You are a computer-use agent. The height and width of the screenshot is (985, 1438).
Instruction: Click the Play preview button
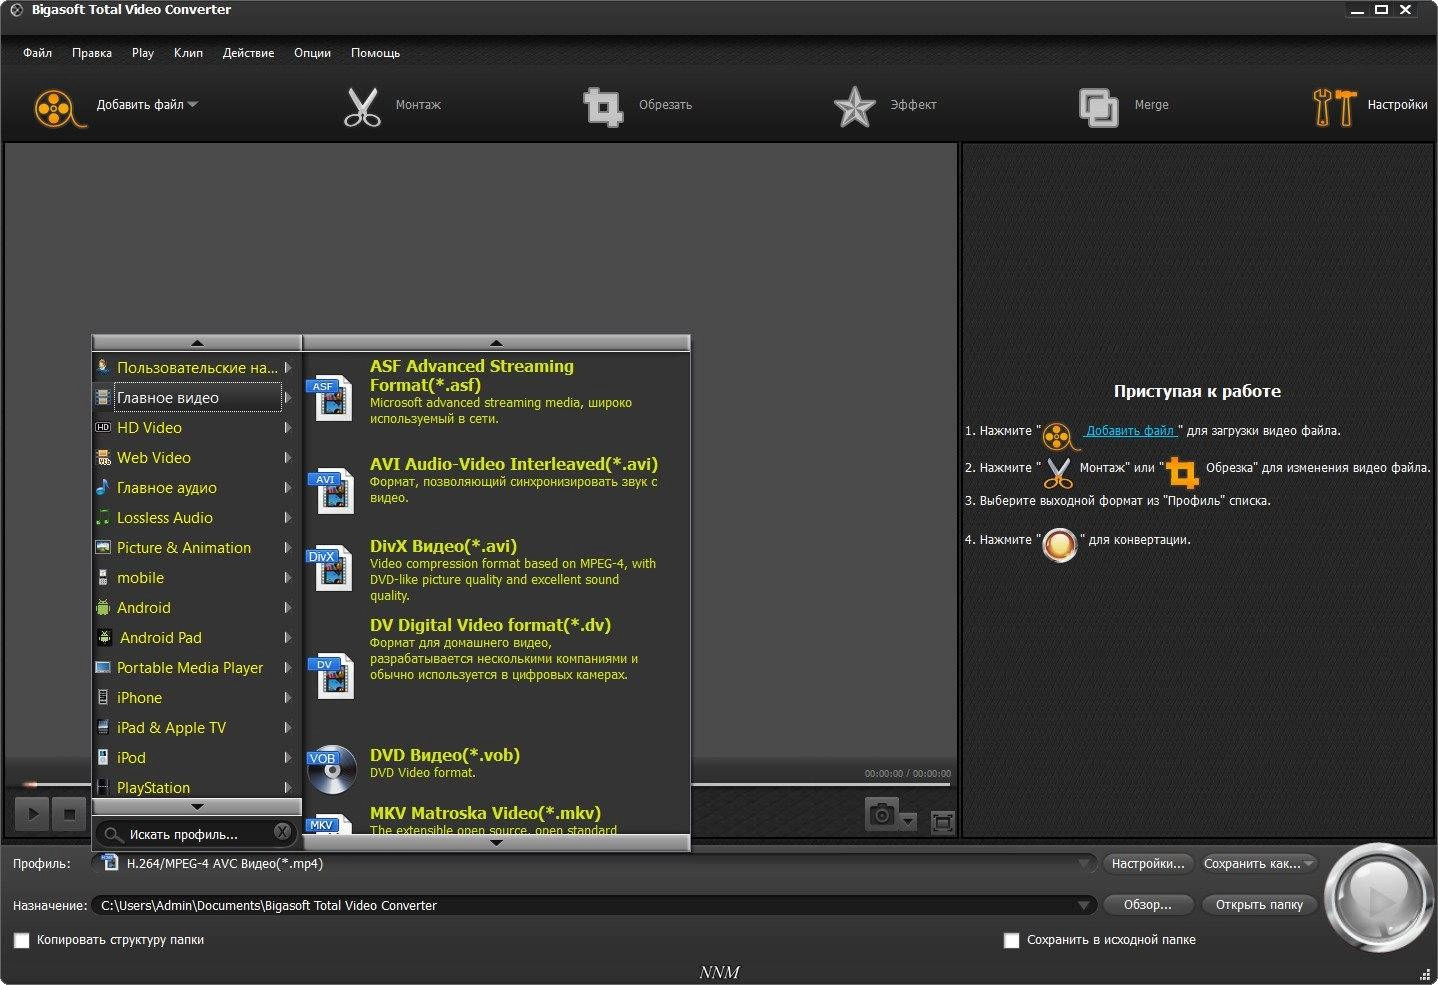click(x=32, y=814)
